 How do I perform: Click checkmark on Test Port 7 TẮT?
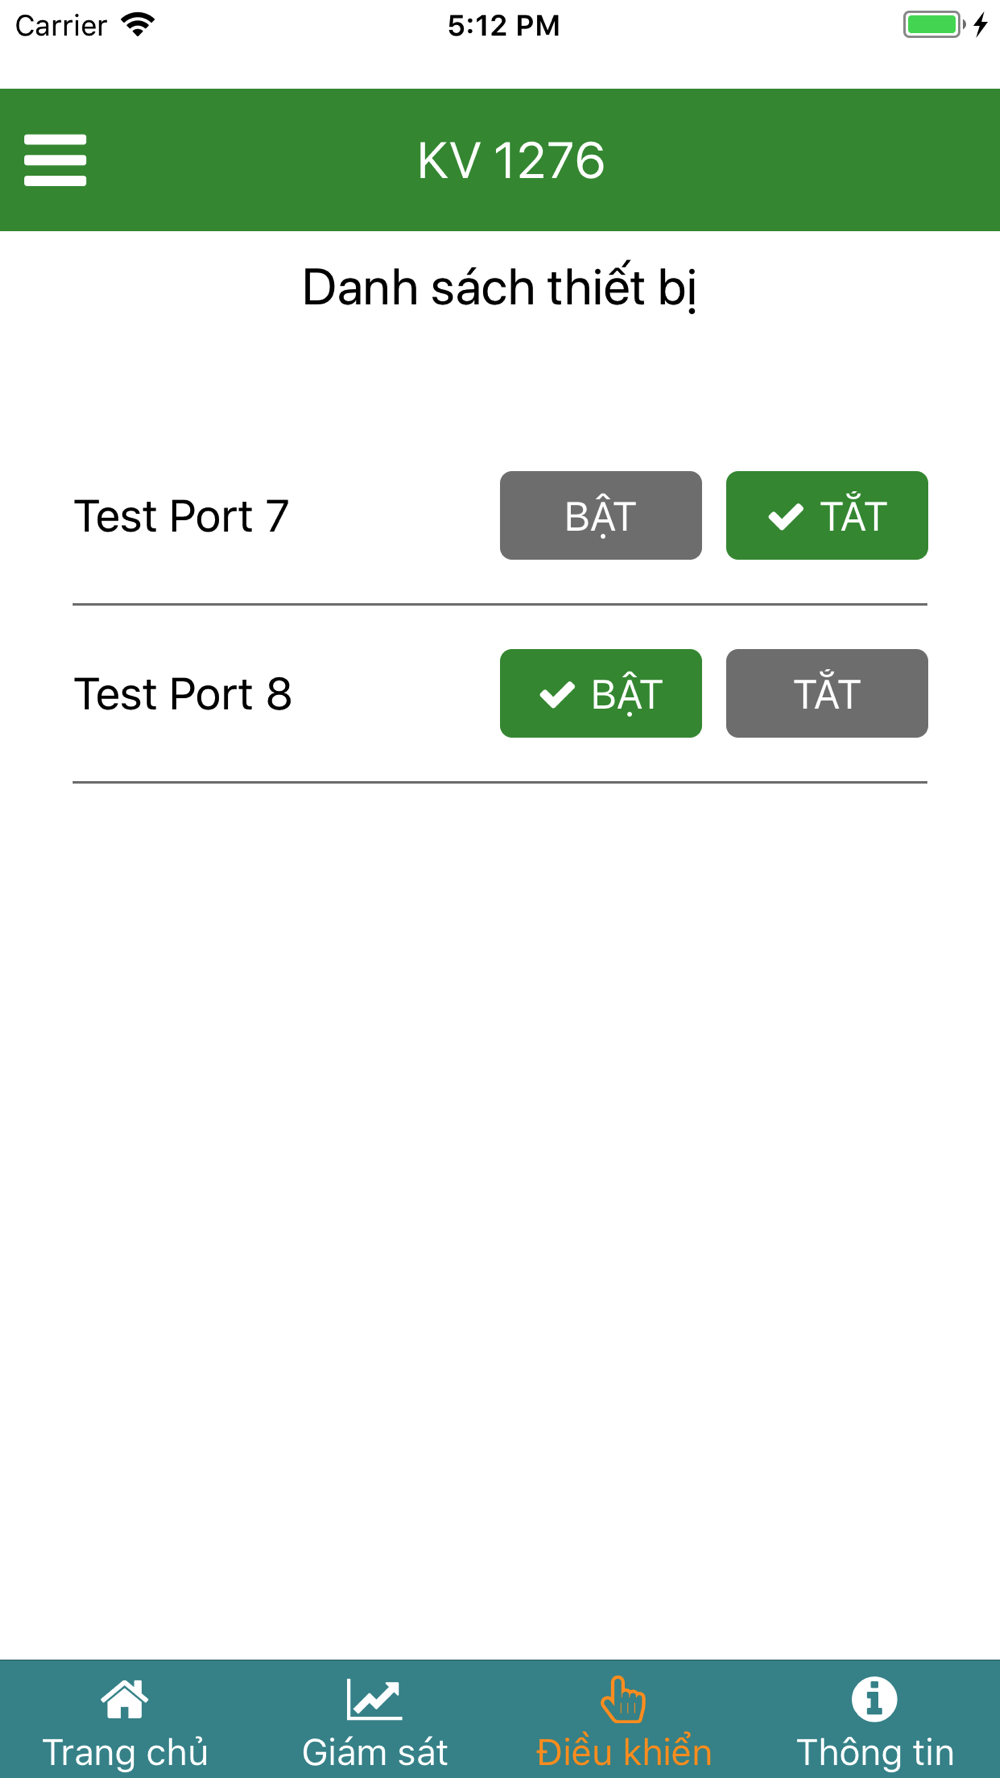(786, 516)
